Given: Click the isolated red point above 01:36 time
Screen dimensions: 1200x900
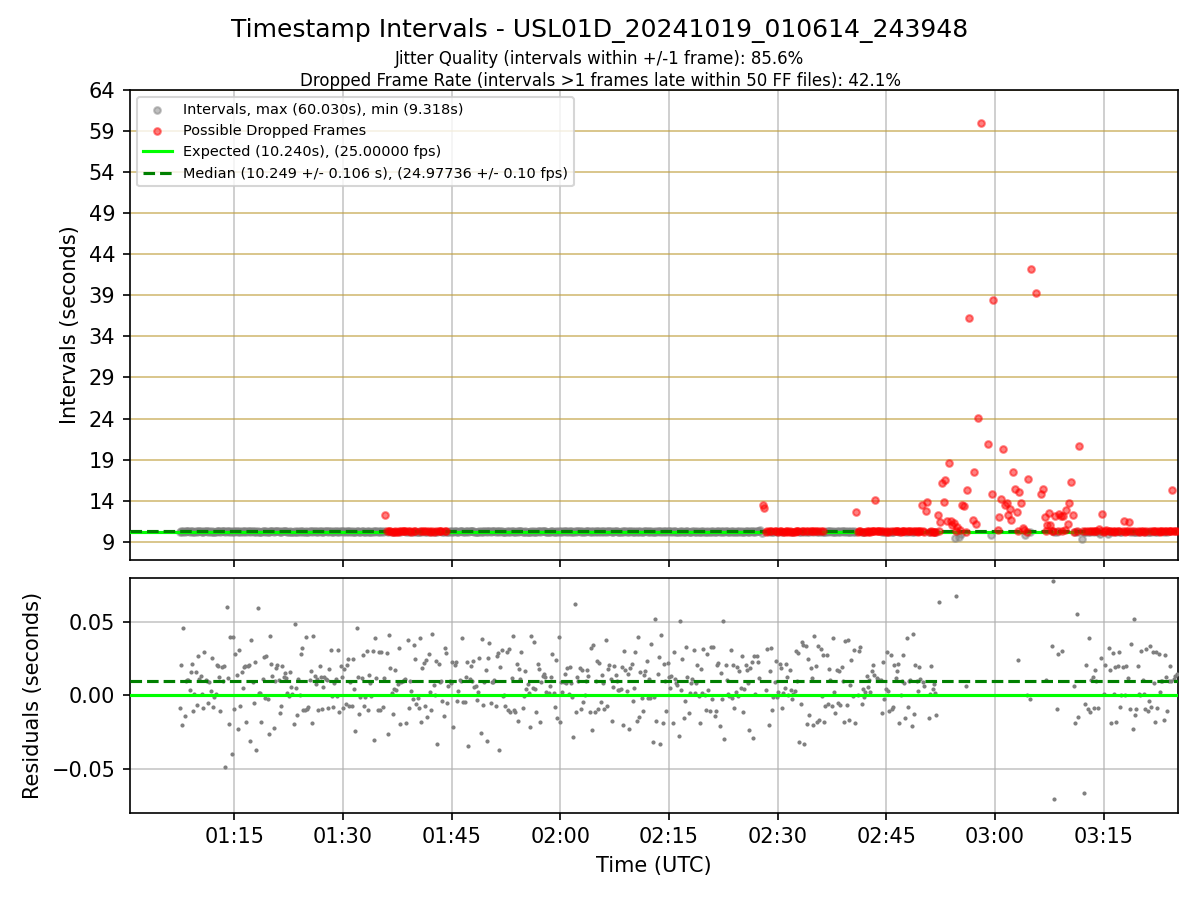Looking at the screenshot, I should (x=385, y=515).
